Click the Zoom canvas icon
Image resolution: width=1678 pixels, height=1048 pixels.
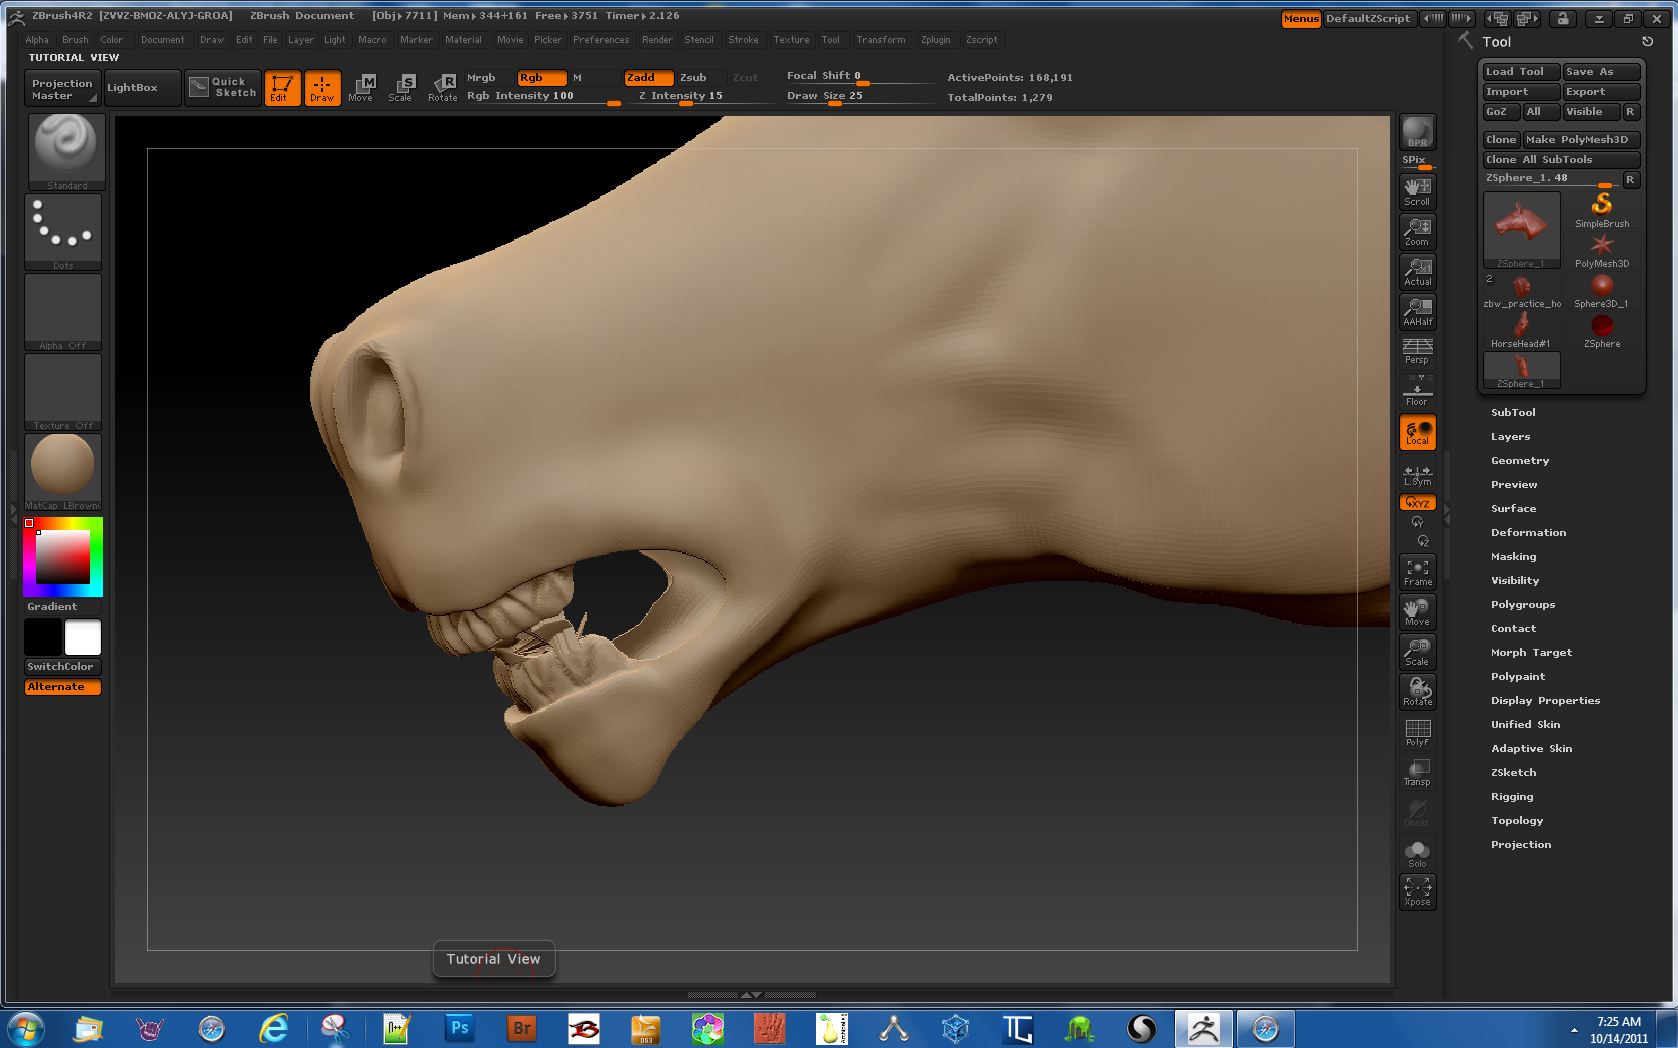1417,231
